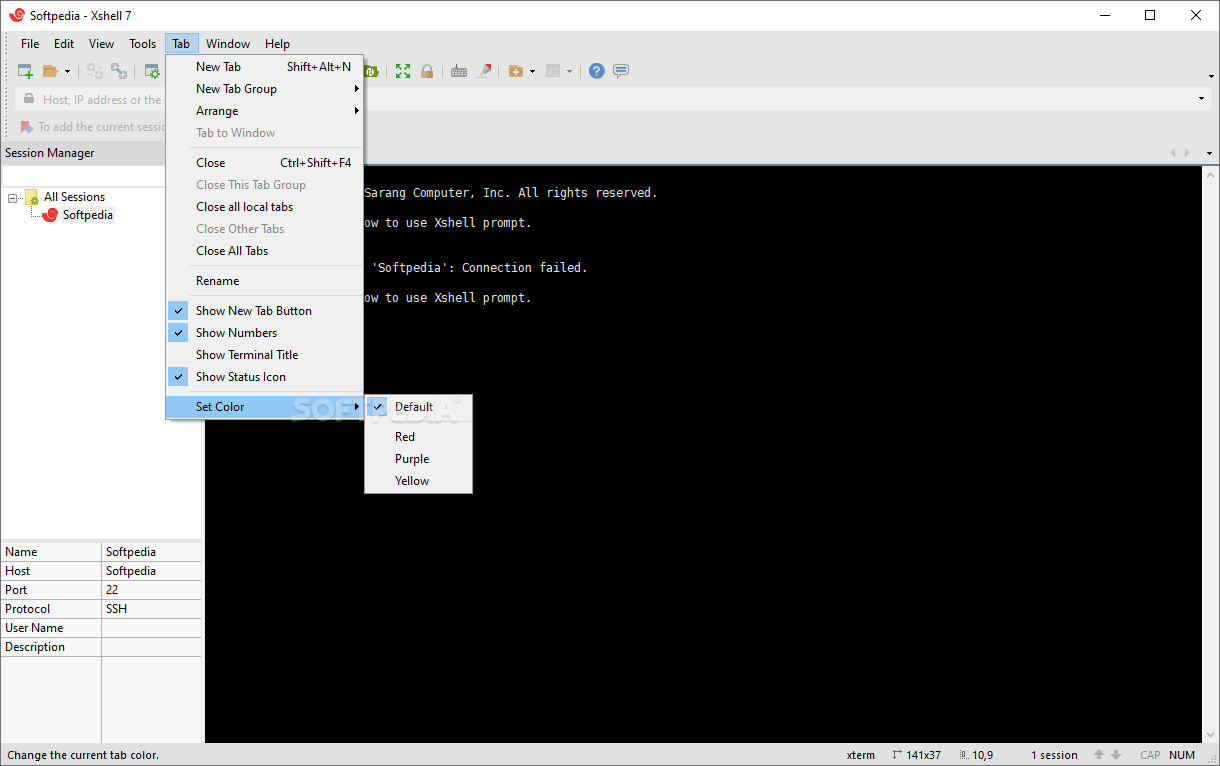Open the session properties gear icon
This screenshot has height=766, width=1220.
click(x=152, y=71)
